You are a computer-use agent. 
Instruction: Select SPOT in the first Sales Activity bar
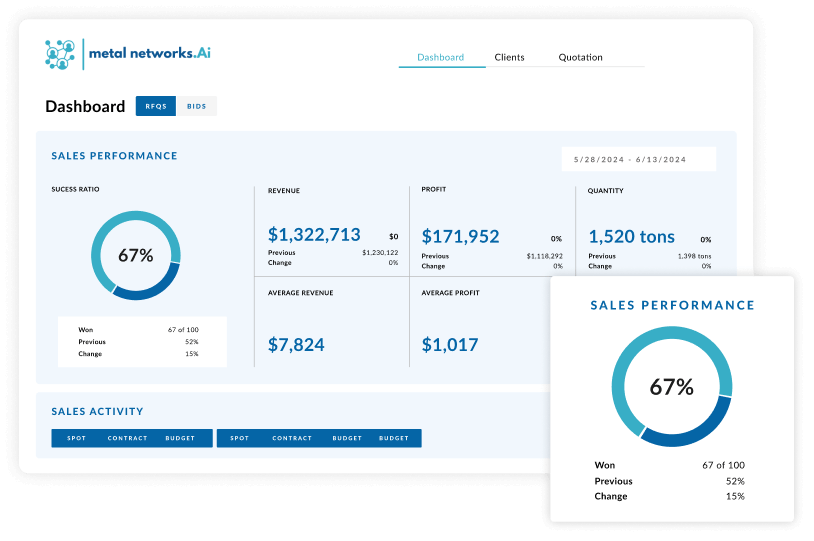[x=77, y=438]
